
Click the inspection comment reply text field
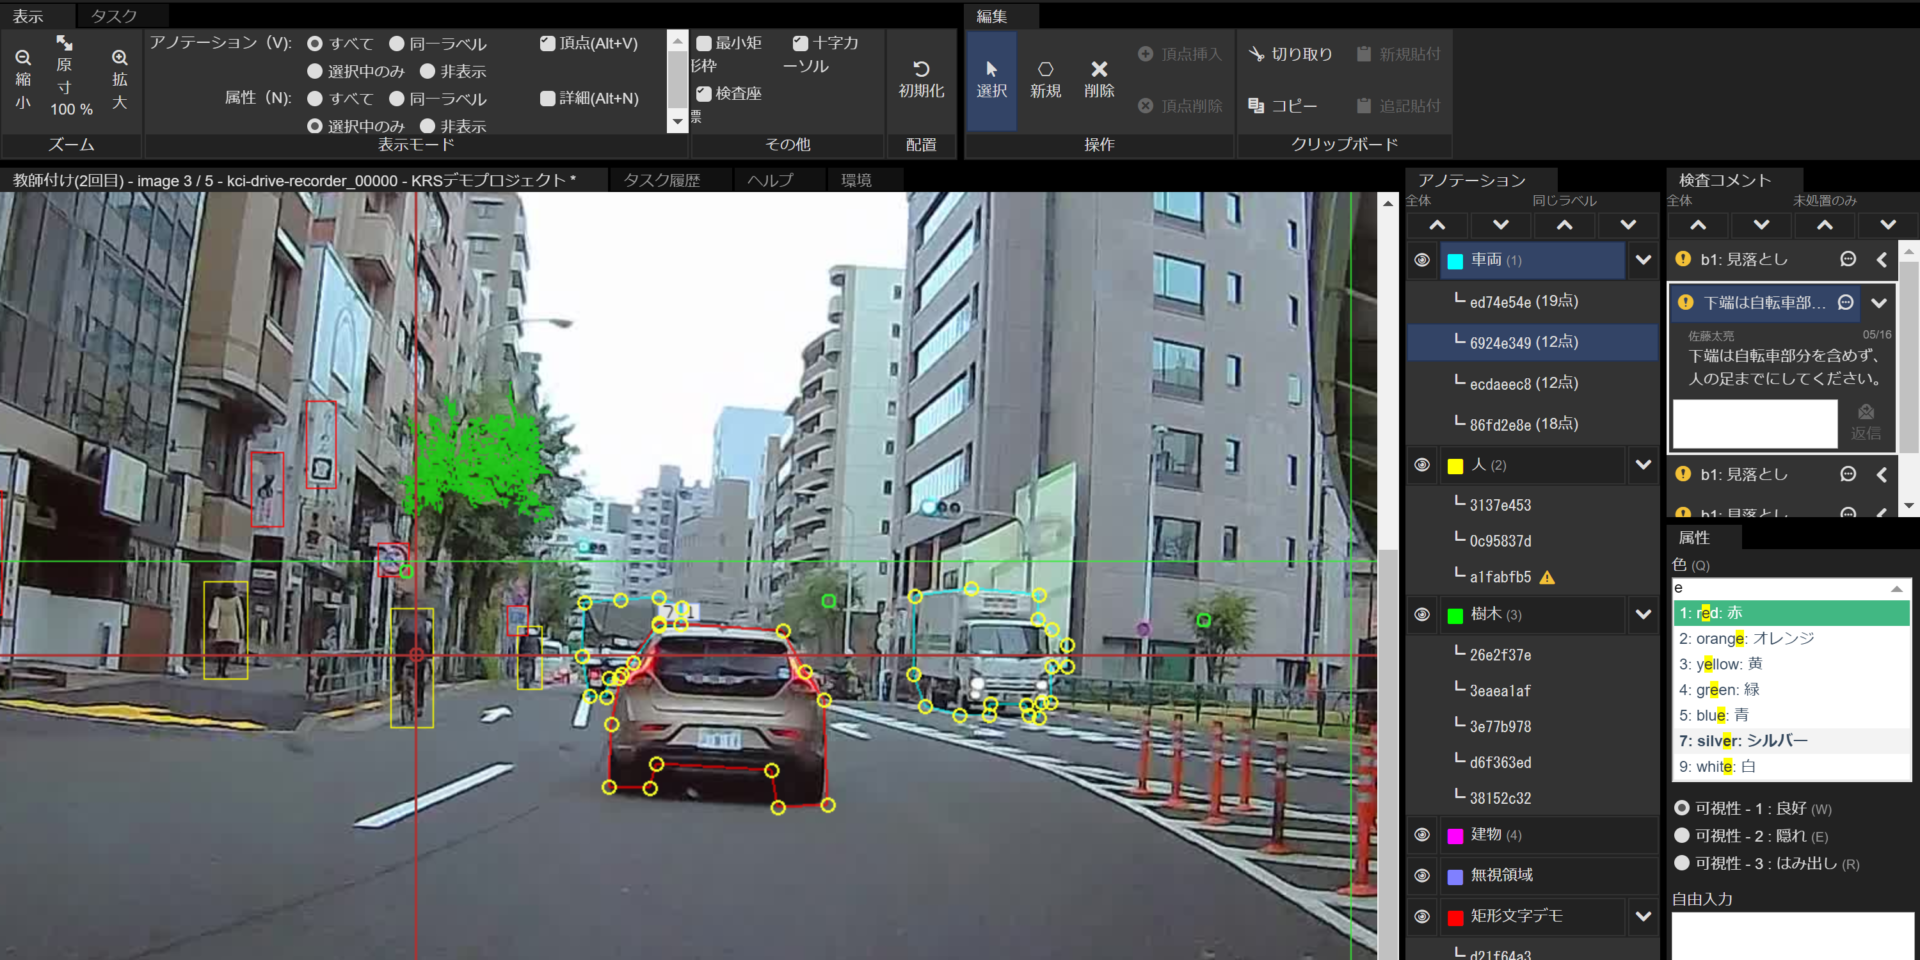[x=1755, y=424]
